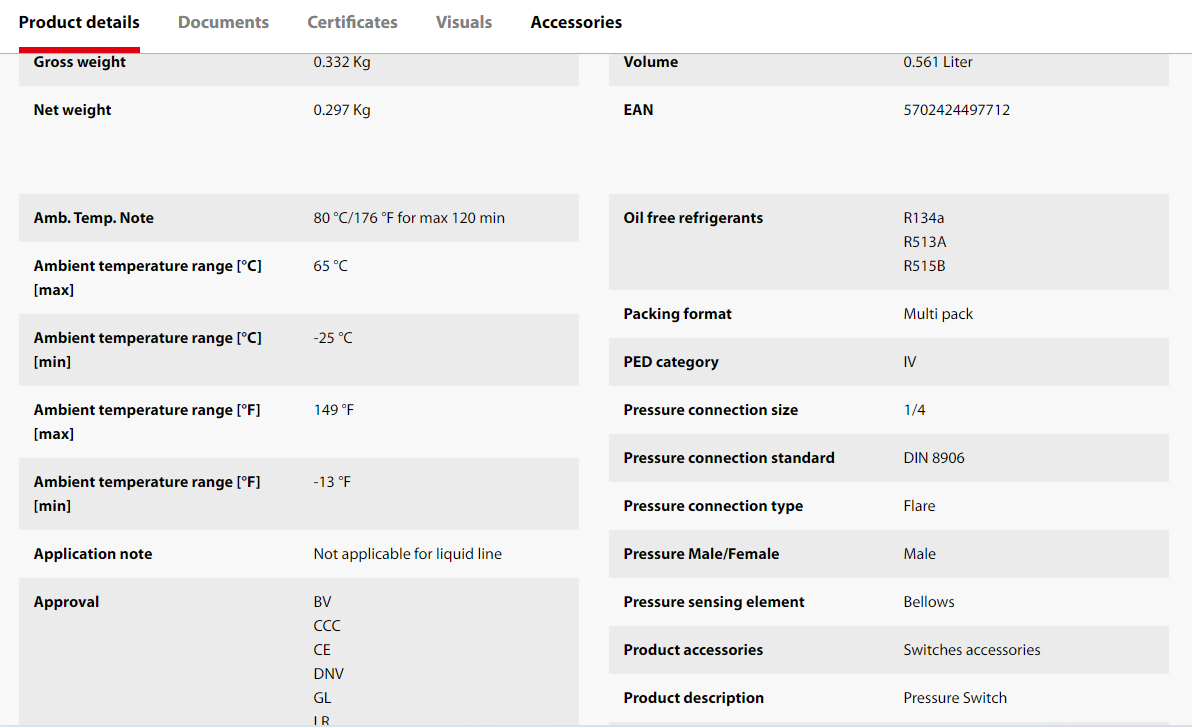Select the Visuals tab

click(x=464, y=22)
